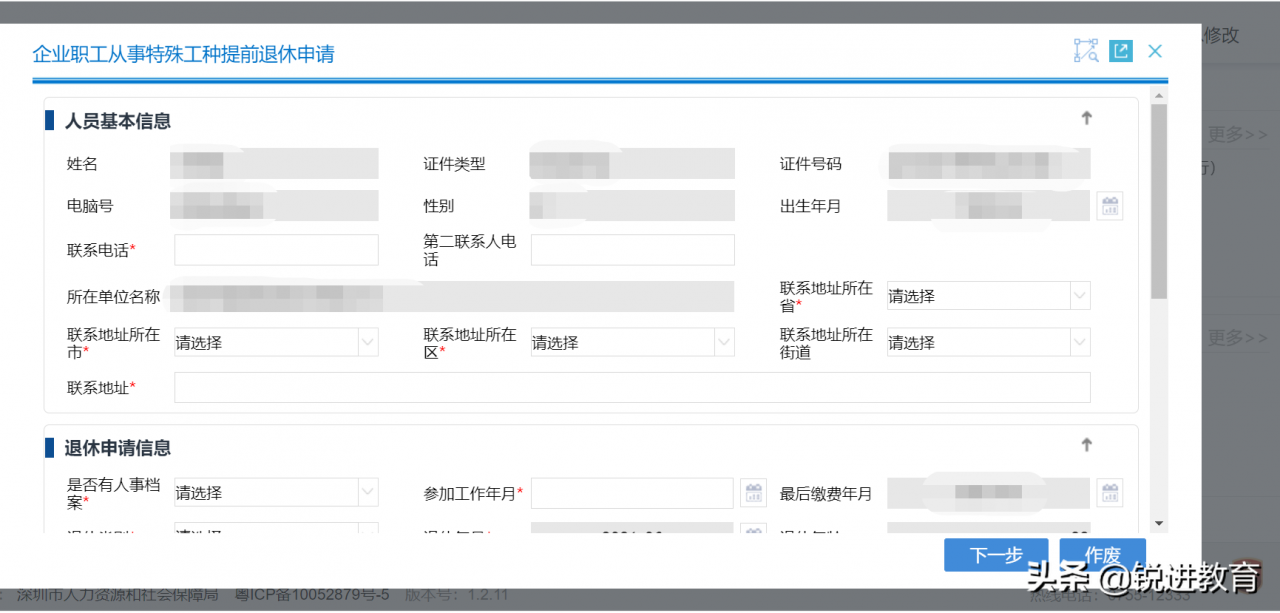Click the 作废 button
Viewport: 1280px width, 613px height.
(1102, 555)
